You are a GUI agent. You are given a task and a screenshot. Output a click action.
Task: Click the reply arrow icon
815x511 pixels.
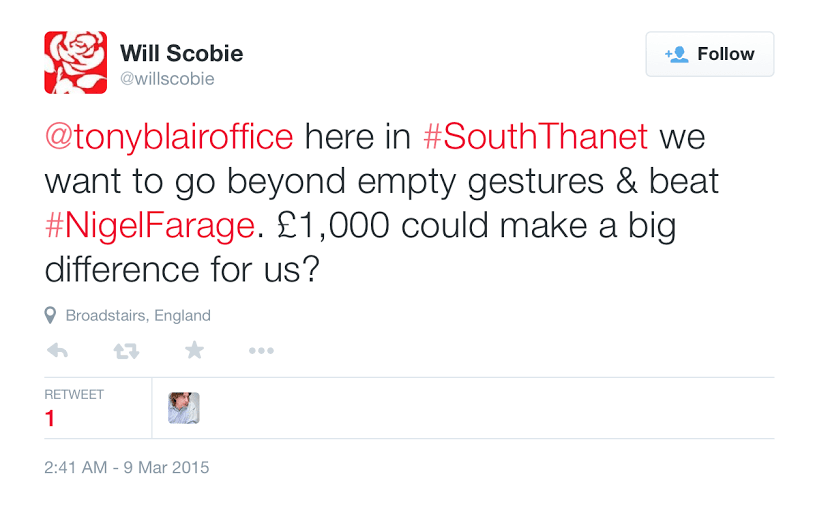click(57, 351)
